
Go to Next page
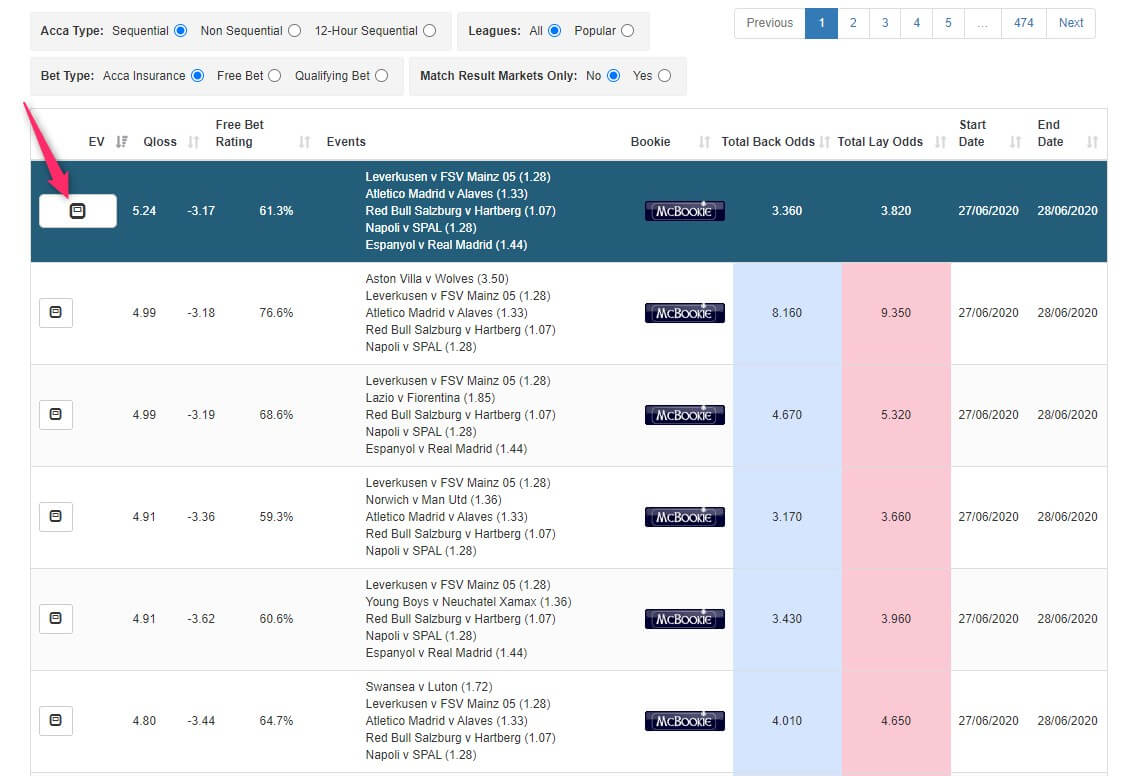(x=1071, y=23)
